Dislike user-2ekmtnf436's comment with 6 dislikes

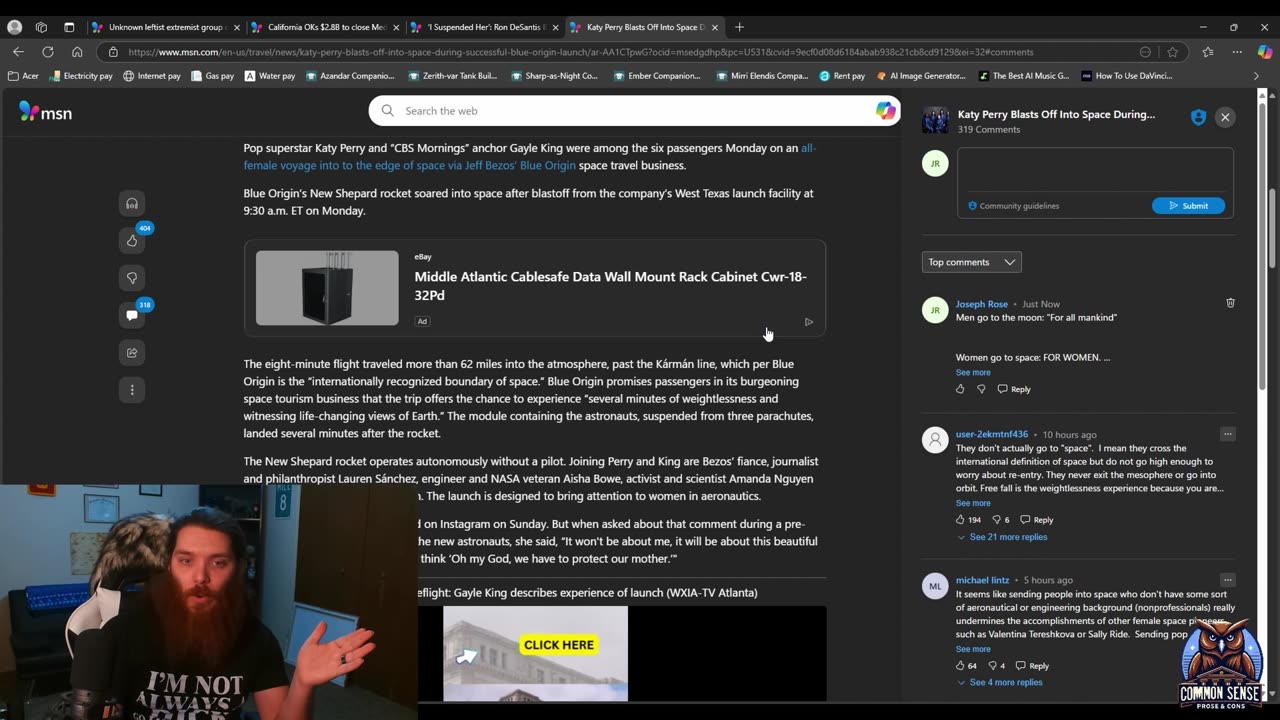(x=996, y=520)
